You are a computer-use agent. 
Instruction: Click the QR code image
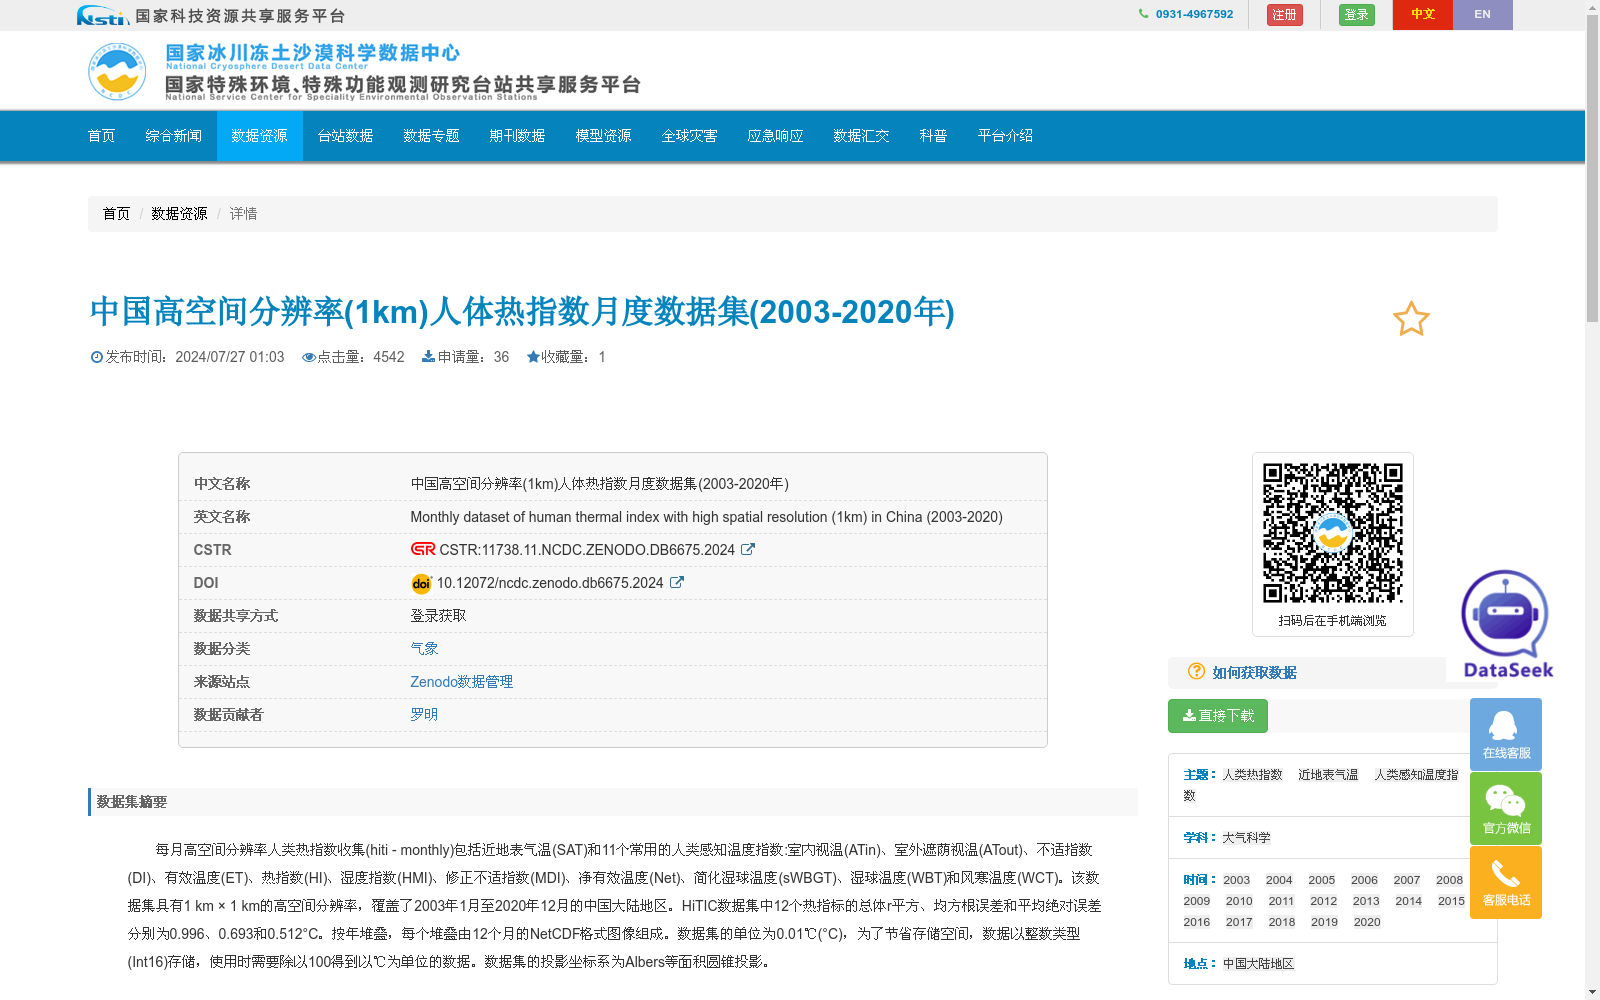[1332, 533]
